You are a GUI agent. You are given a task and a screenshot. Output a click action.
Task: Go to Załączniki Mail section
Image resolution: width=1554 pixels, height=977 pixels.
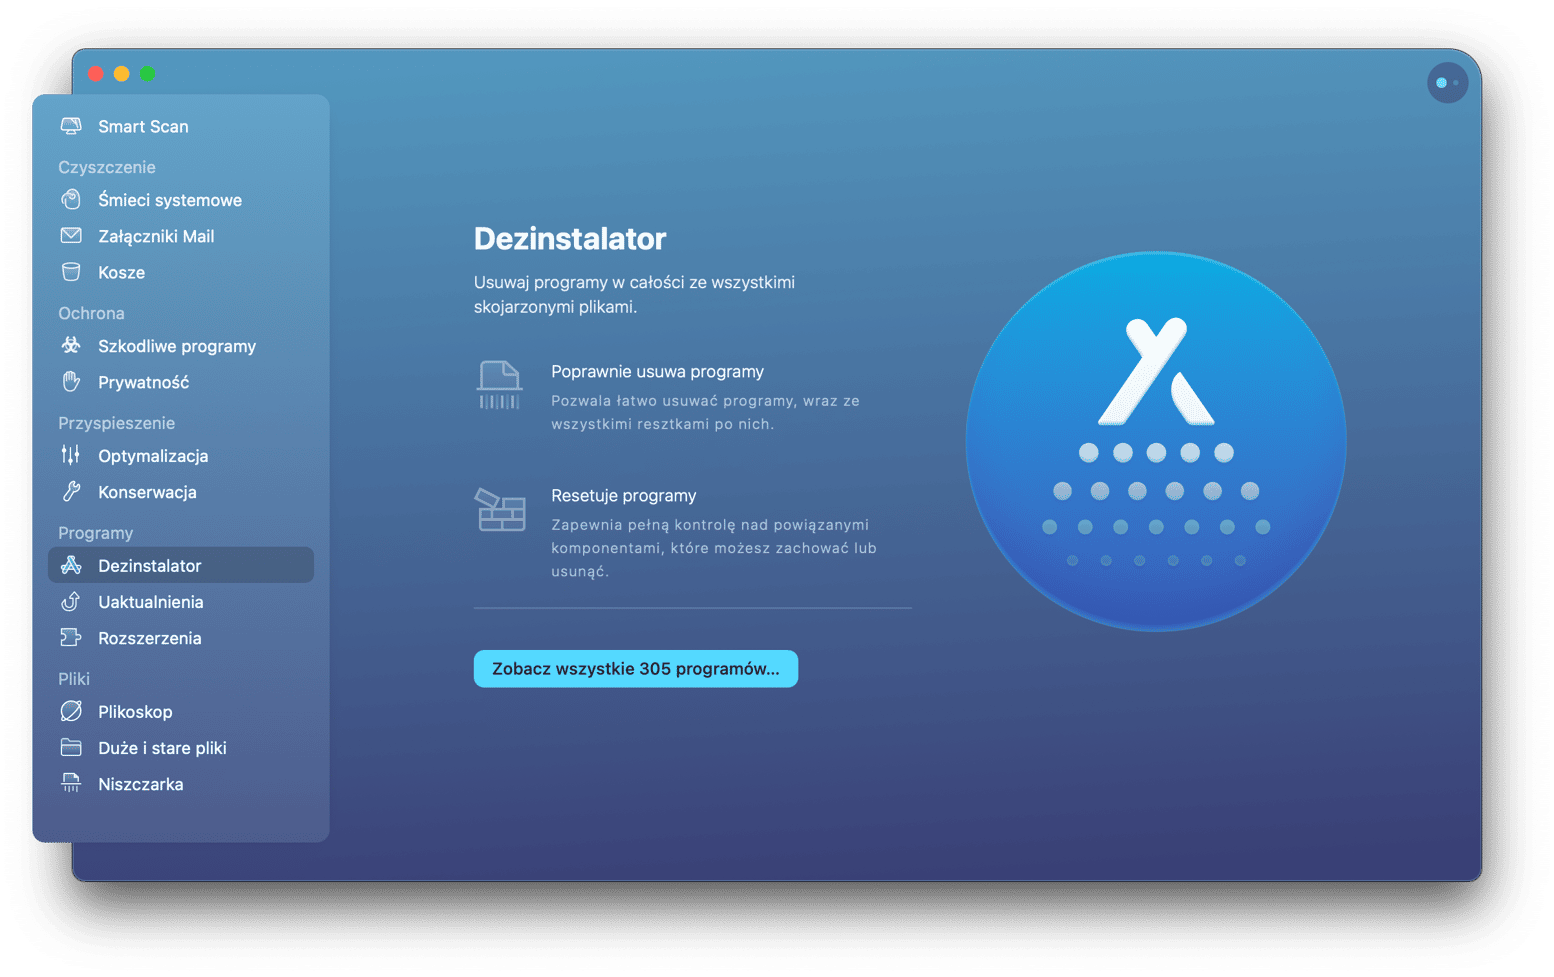(181, 236)
